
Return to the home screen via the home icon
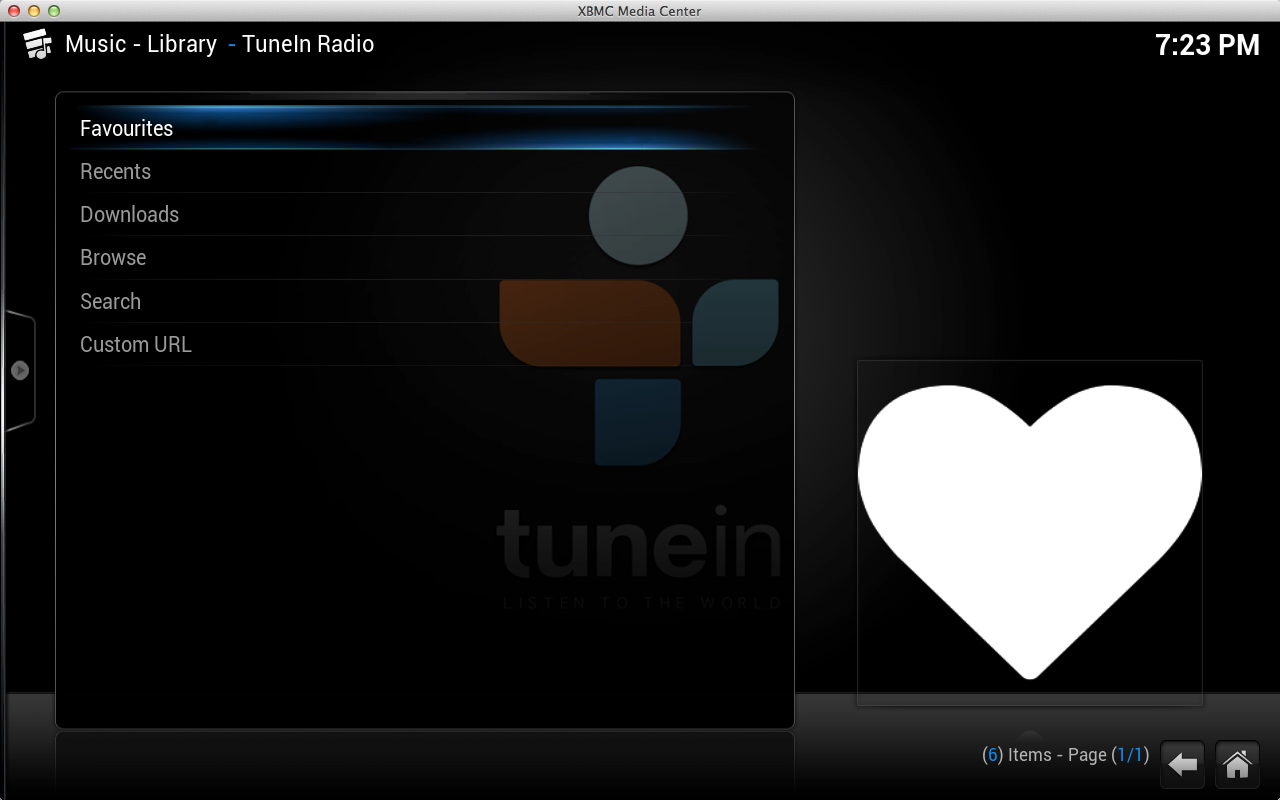[x=1236, y=764]
